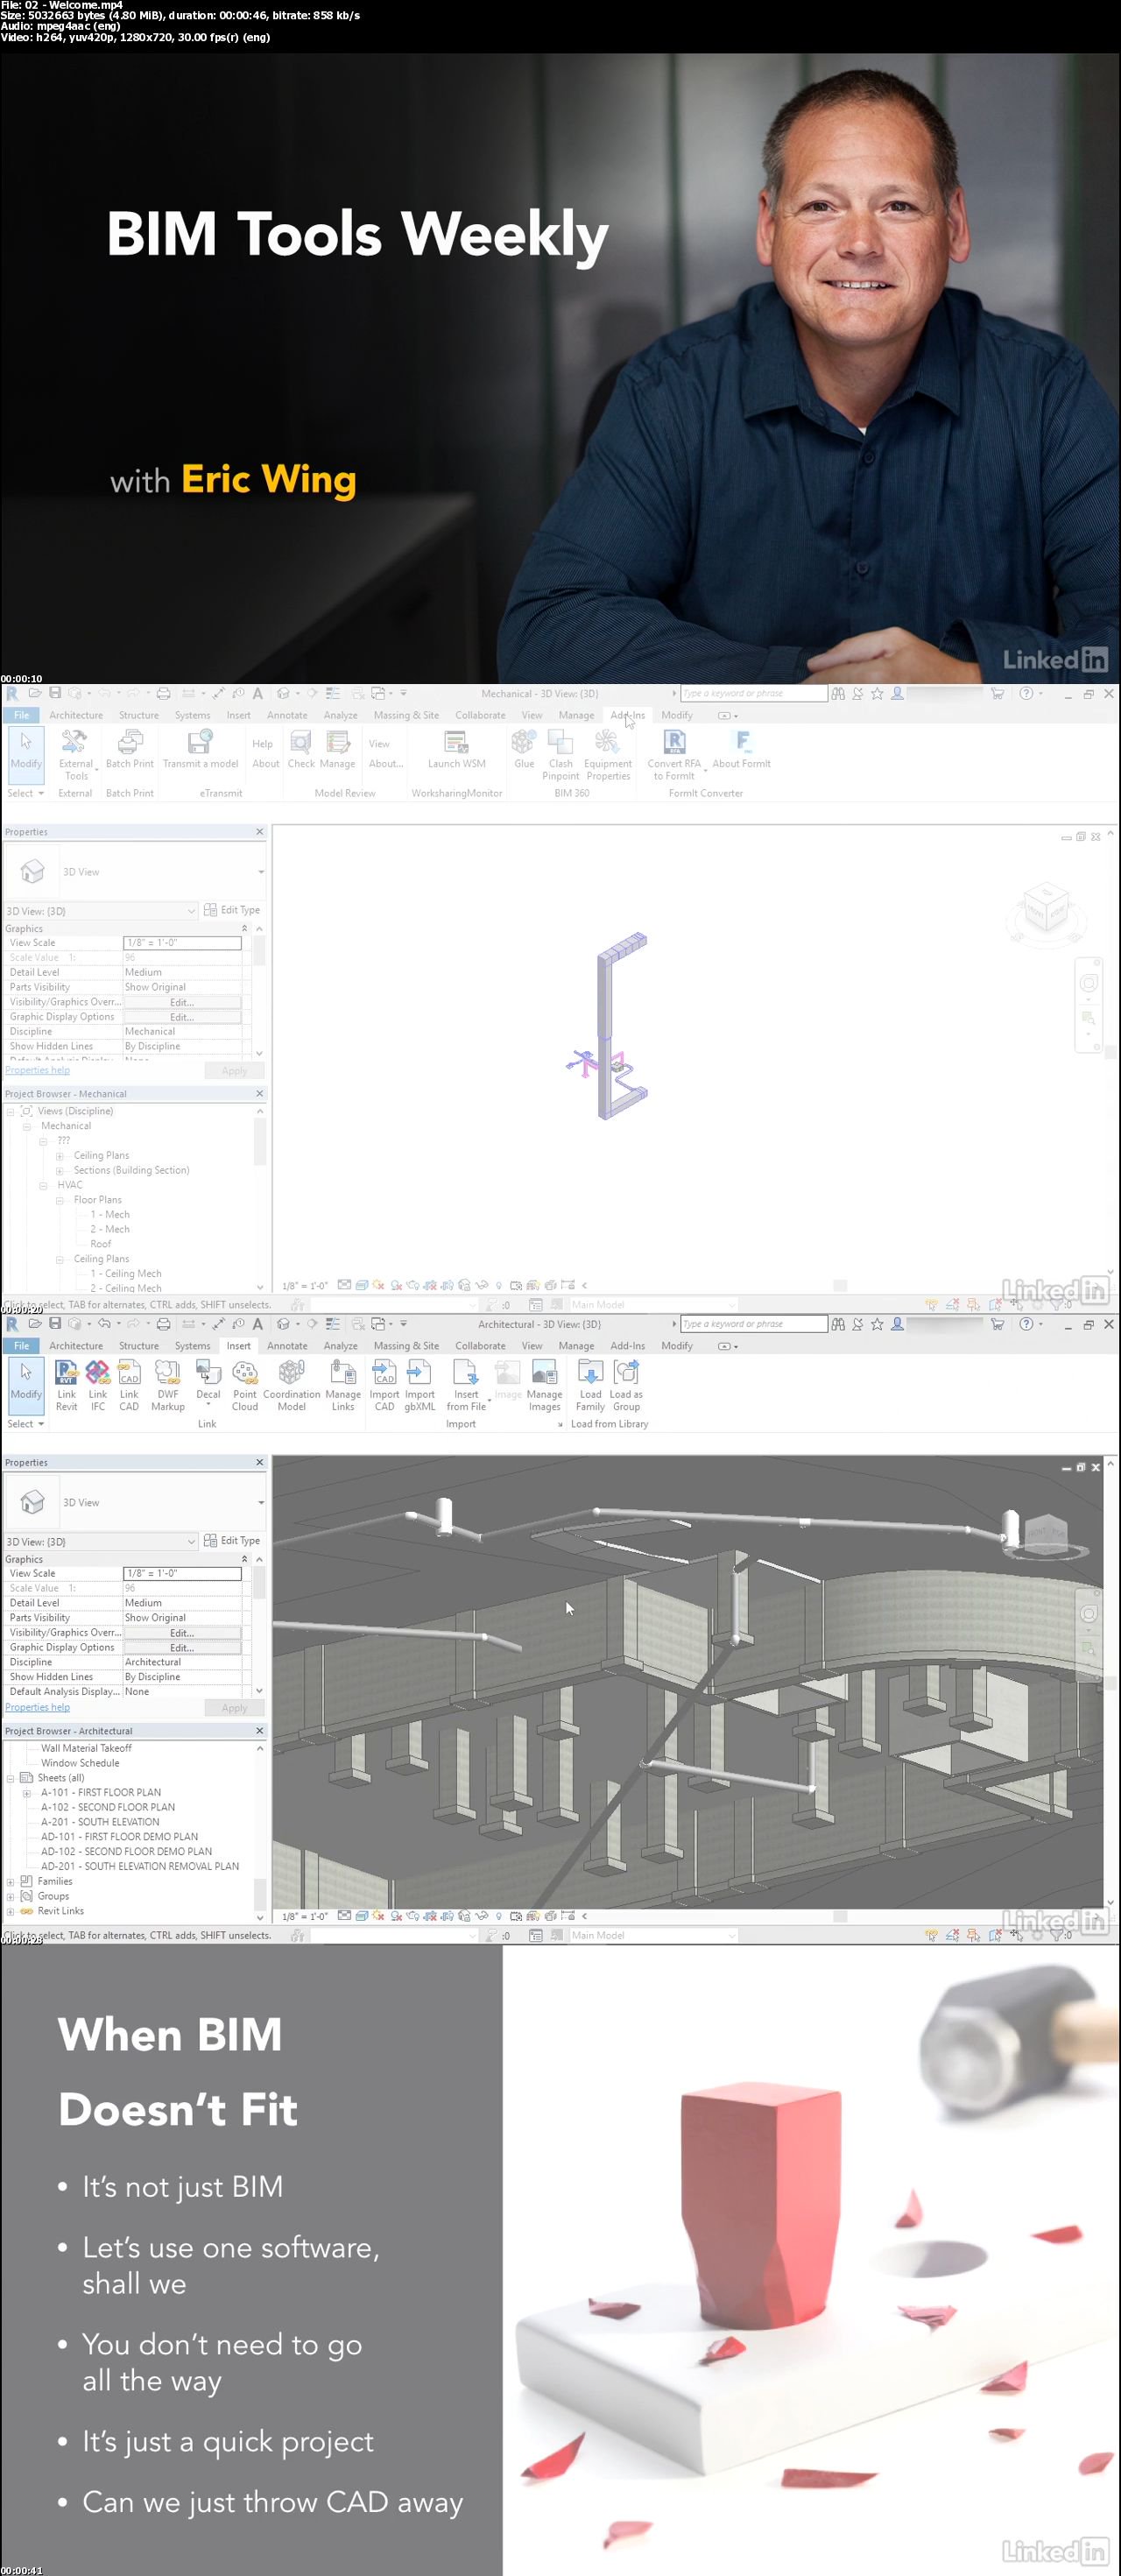
Task: Open Systems tab in Mechanical window
Action: [192, 716]
